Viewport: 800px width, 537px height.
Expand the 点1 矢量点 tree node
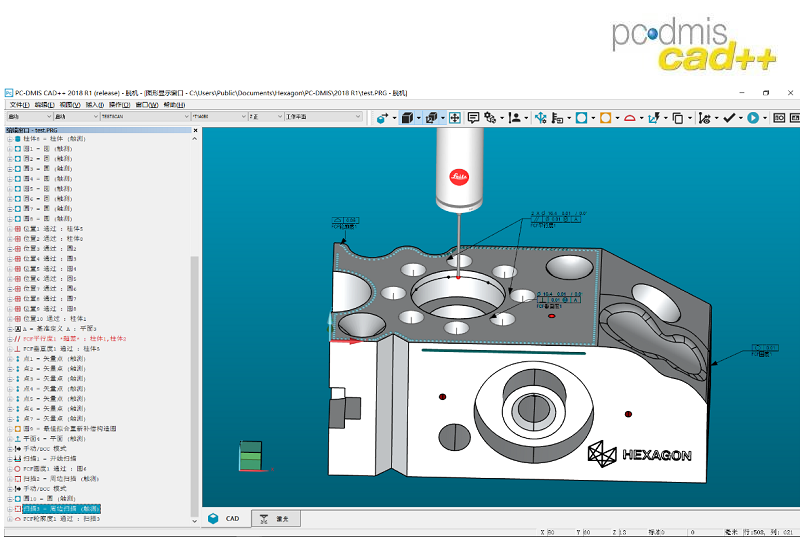click(x=10, y=359)
